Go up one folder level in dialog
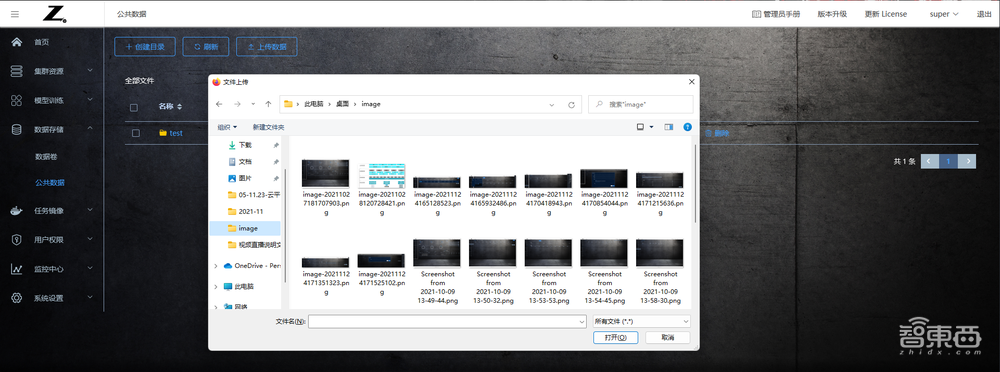Viewport: 1000px width, 372px height. click(x=268, y=104)
